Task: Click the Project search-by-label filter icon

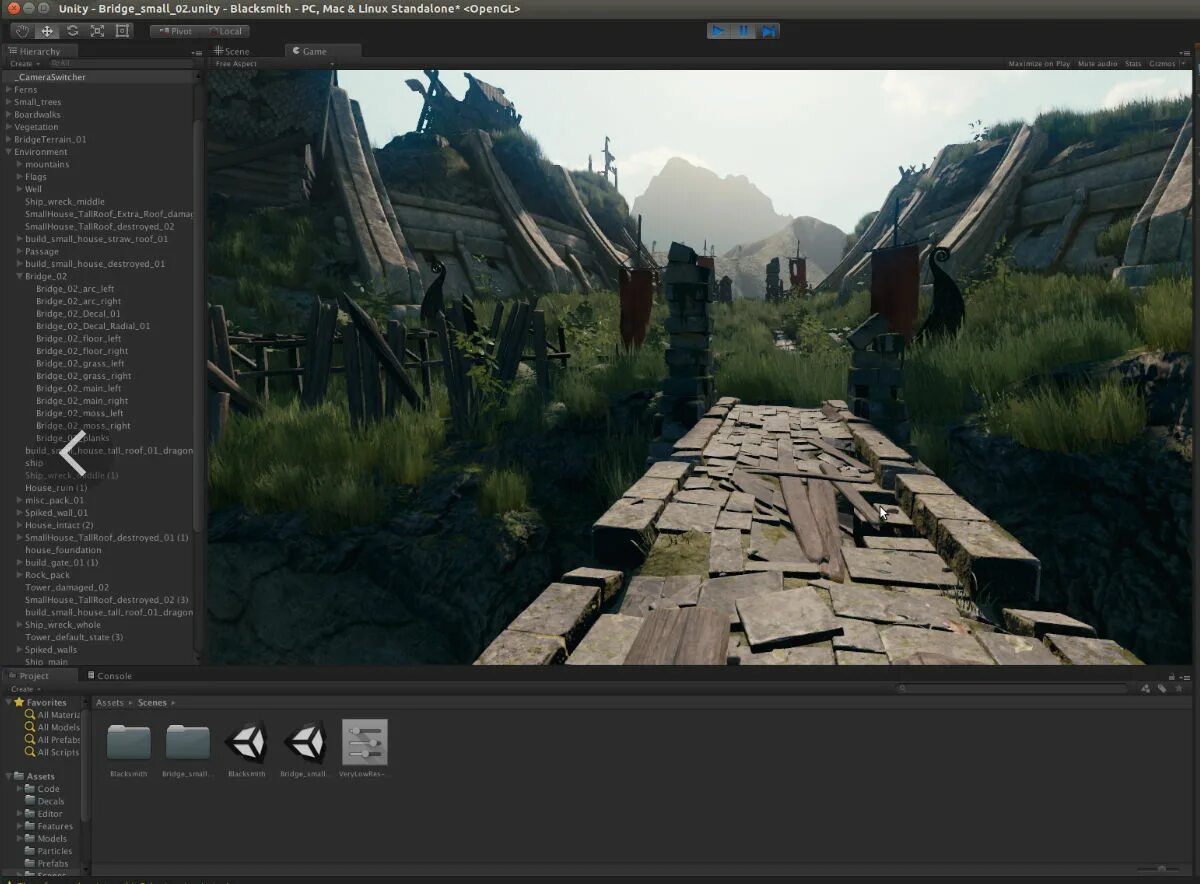Action: (x=1162, y=689)
